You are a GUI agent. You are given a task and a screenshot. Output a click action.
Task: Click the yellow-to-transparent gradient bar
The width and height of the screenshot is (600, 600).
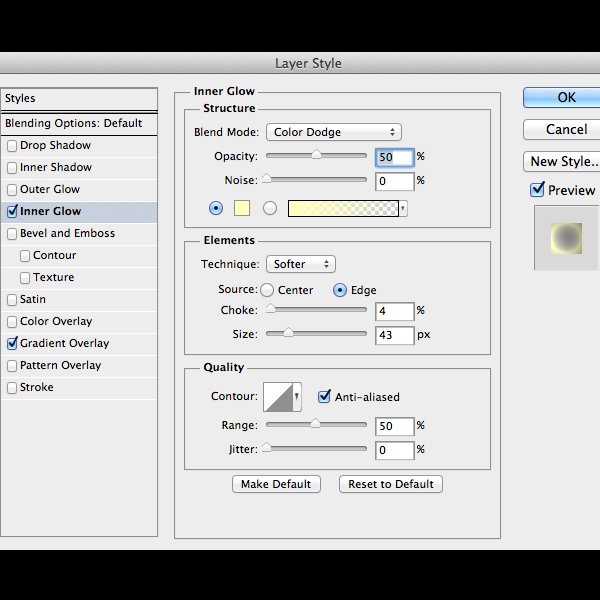[x=343, y=209]
